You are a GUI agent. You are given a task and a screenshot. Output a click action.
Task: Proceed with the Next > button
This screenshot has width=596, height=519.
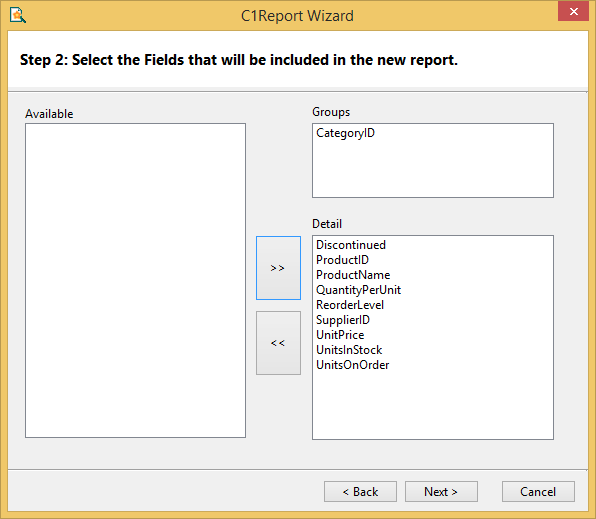(x=441, y=492)
